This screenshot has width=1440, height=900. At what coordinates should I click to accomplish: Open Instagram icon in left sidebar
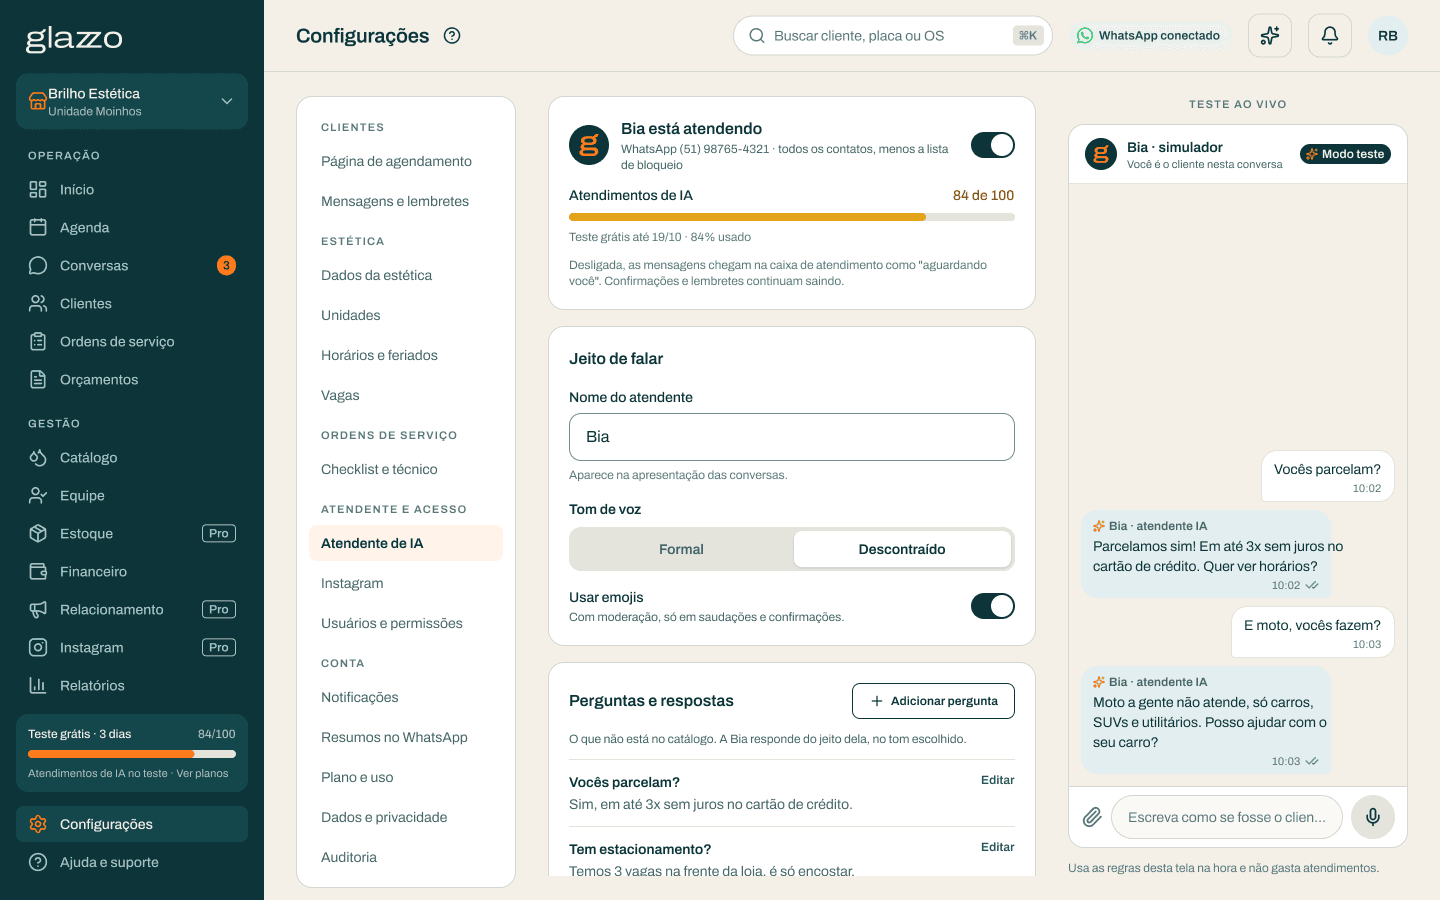pyautogui.click(x=38, y=647)
